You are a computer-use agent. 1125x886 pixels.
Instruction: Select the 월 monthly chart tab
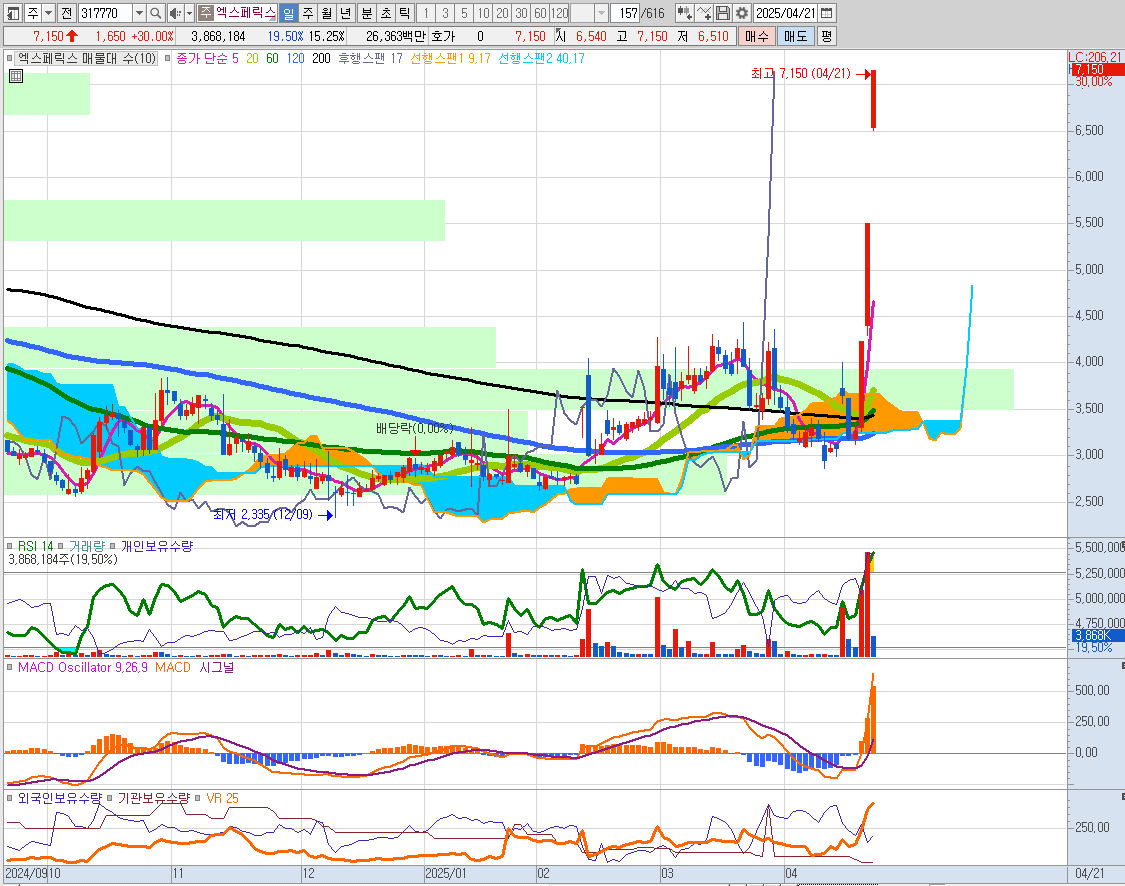[326, 13]
